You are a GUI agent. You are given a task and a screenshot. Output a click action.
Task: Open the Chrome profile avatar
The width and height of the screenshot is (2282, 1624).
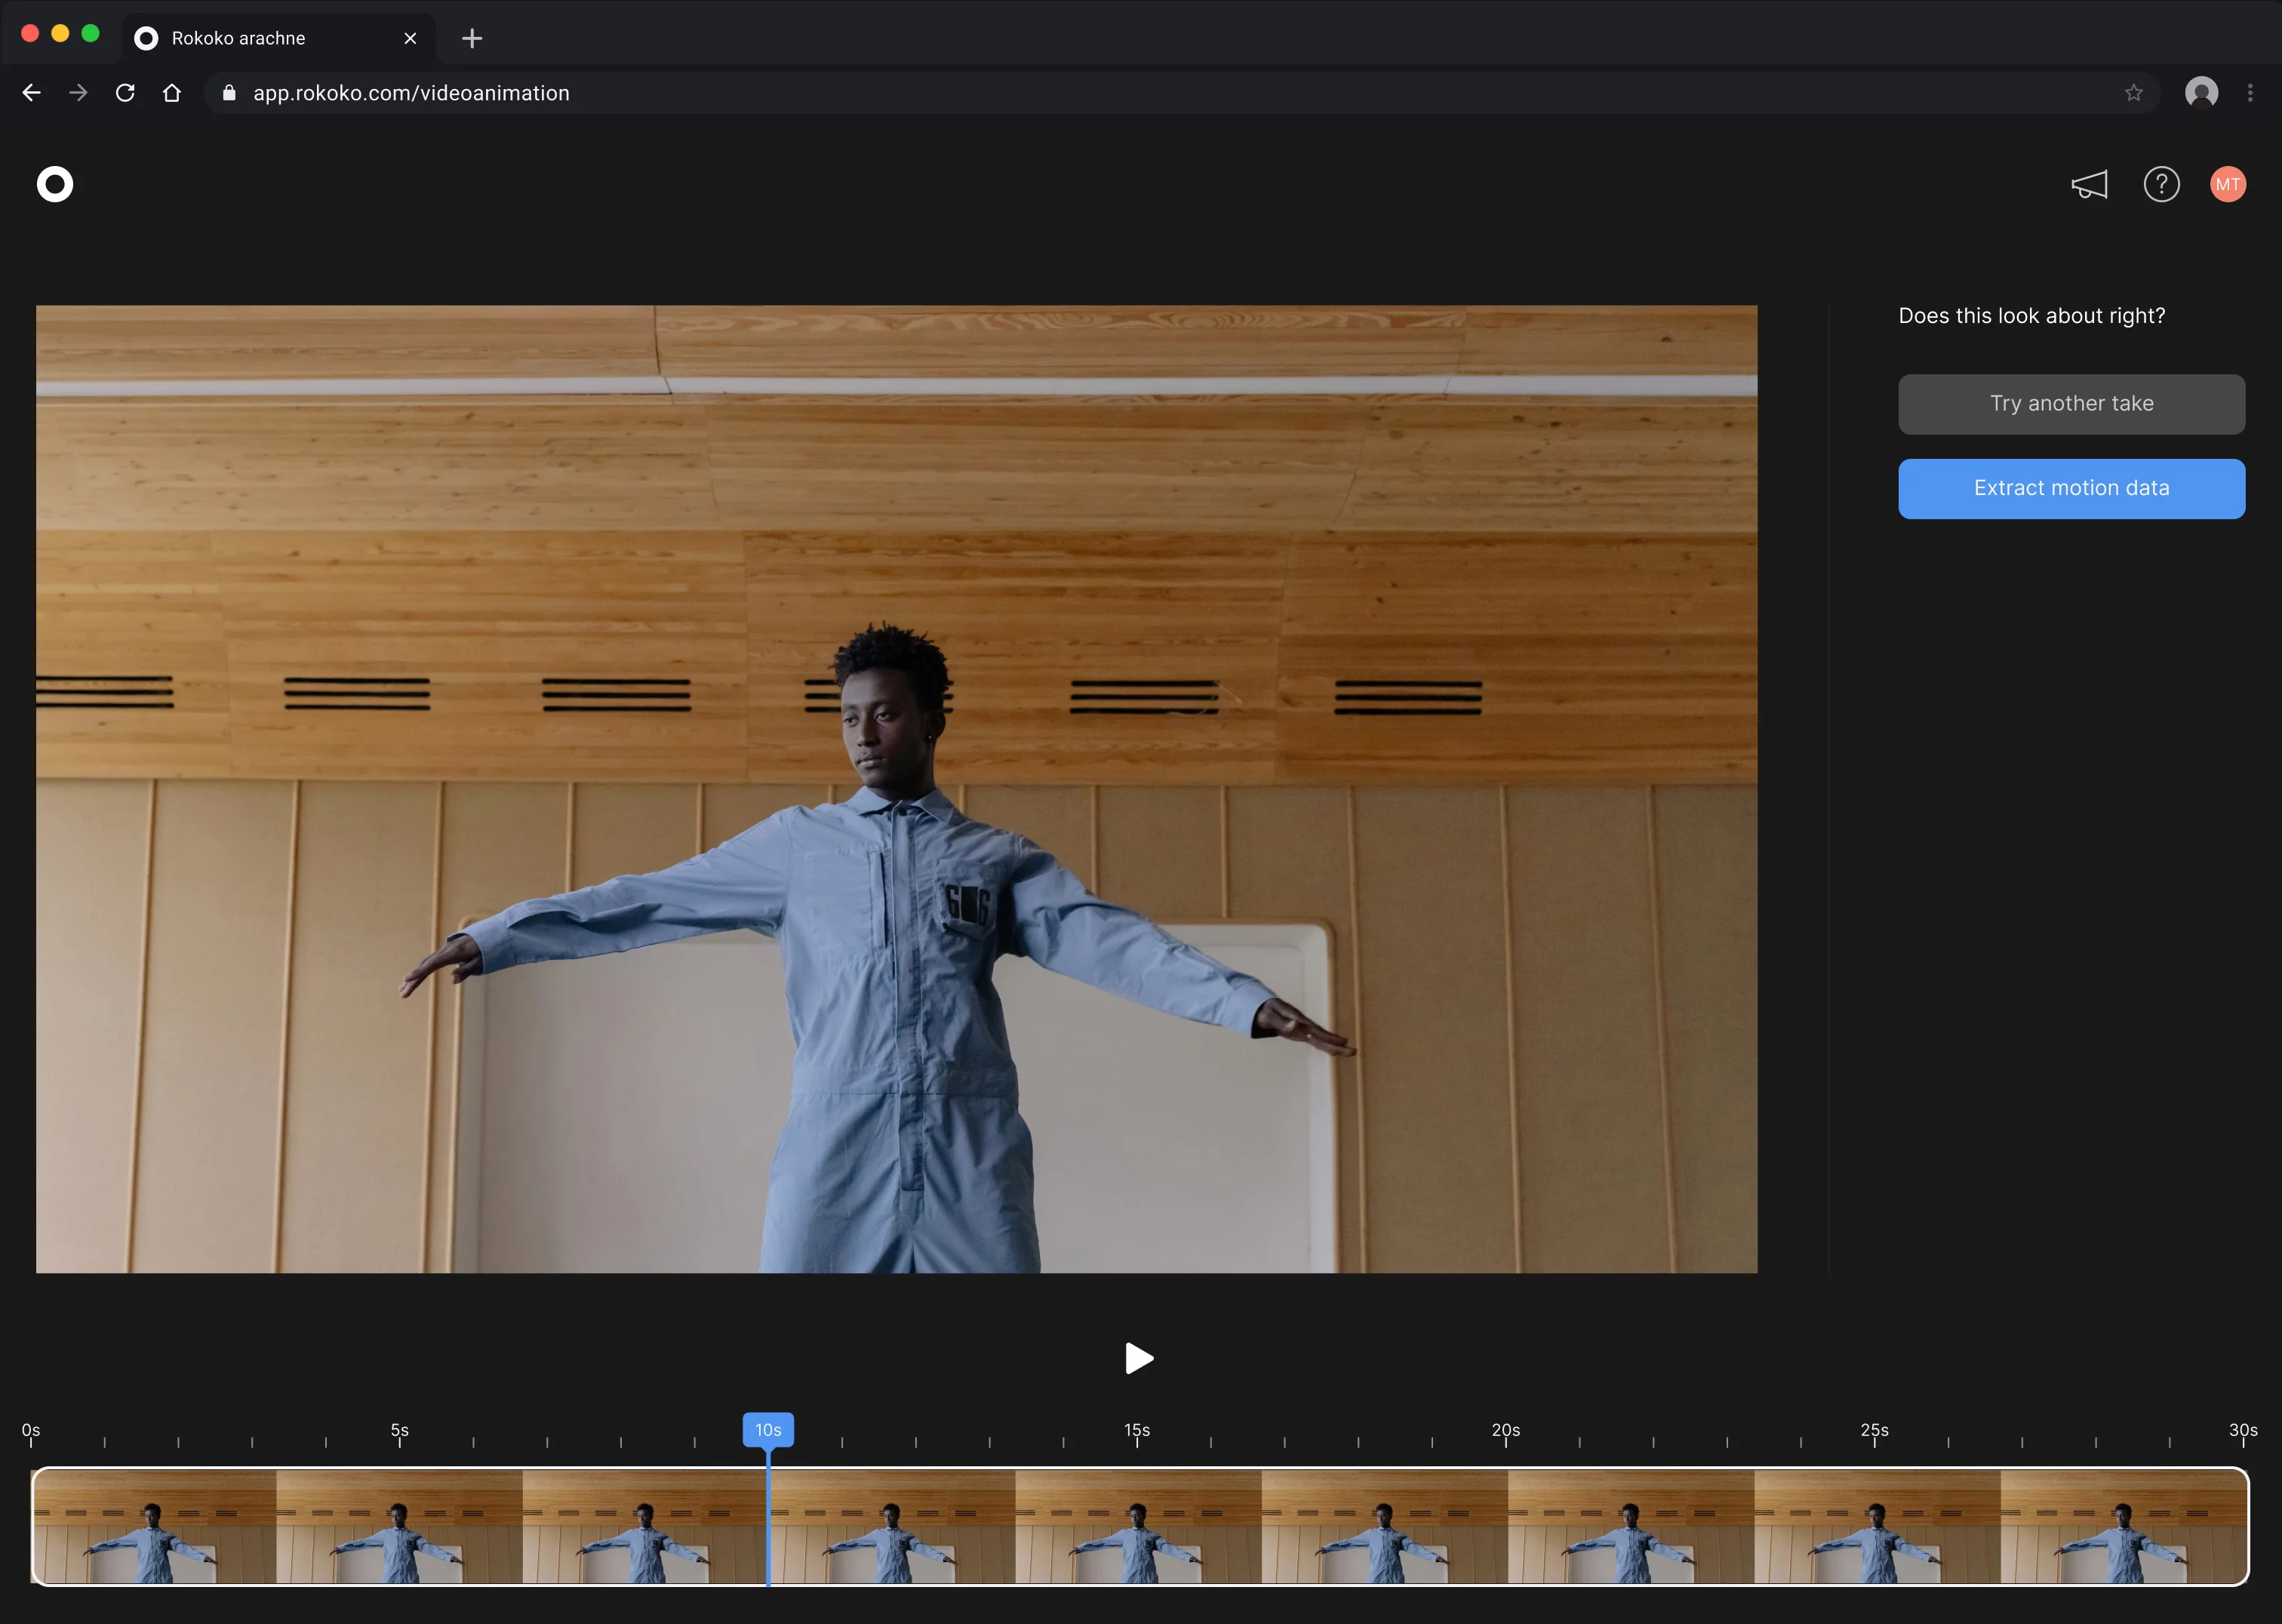pos(2202,92)
